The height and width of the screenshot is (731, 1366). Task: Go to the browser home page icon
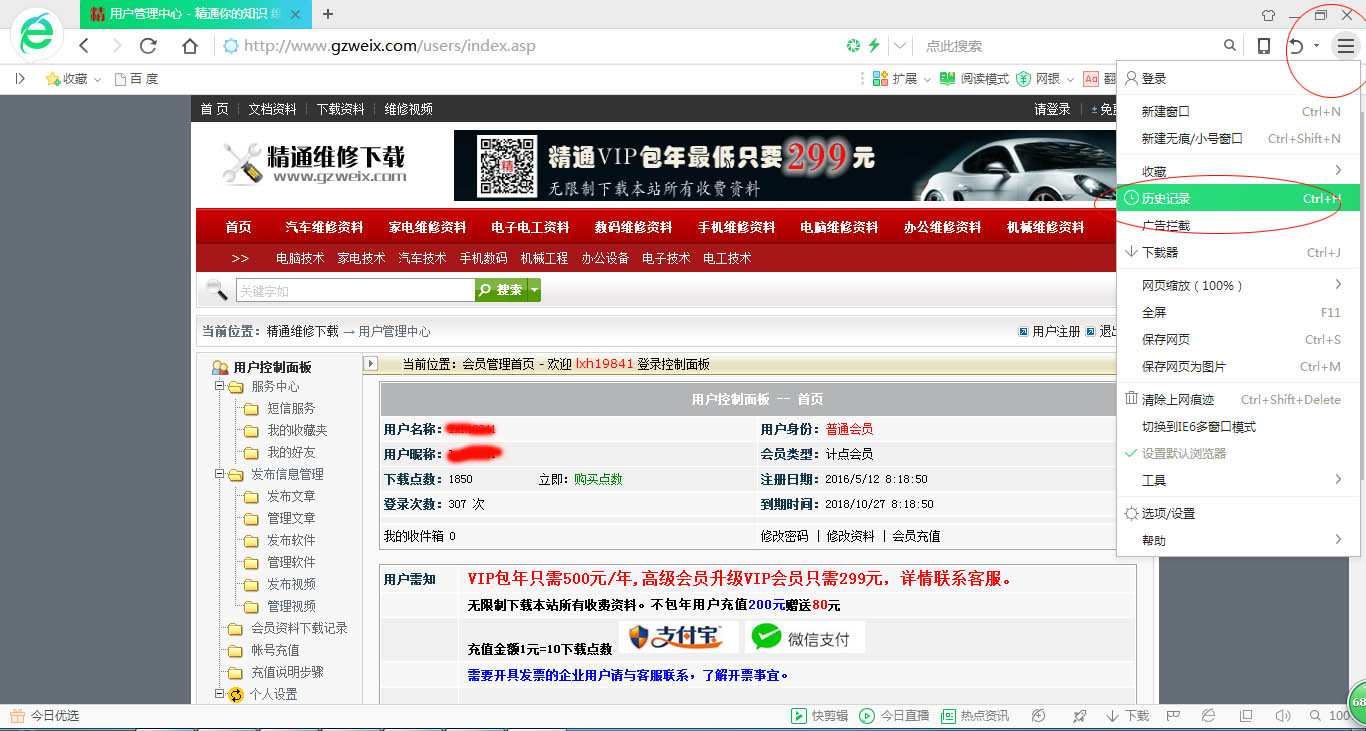(189, 46)
